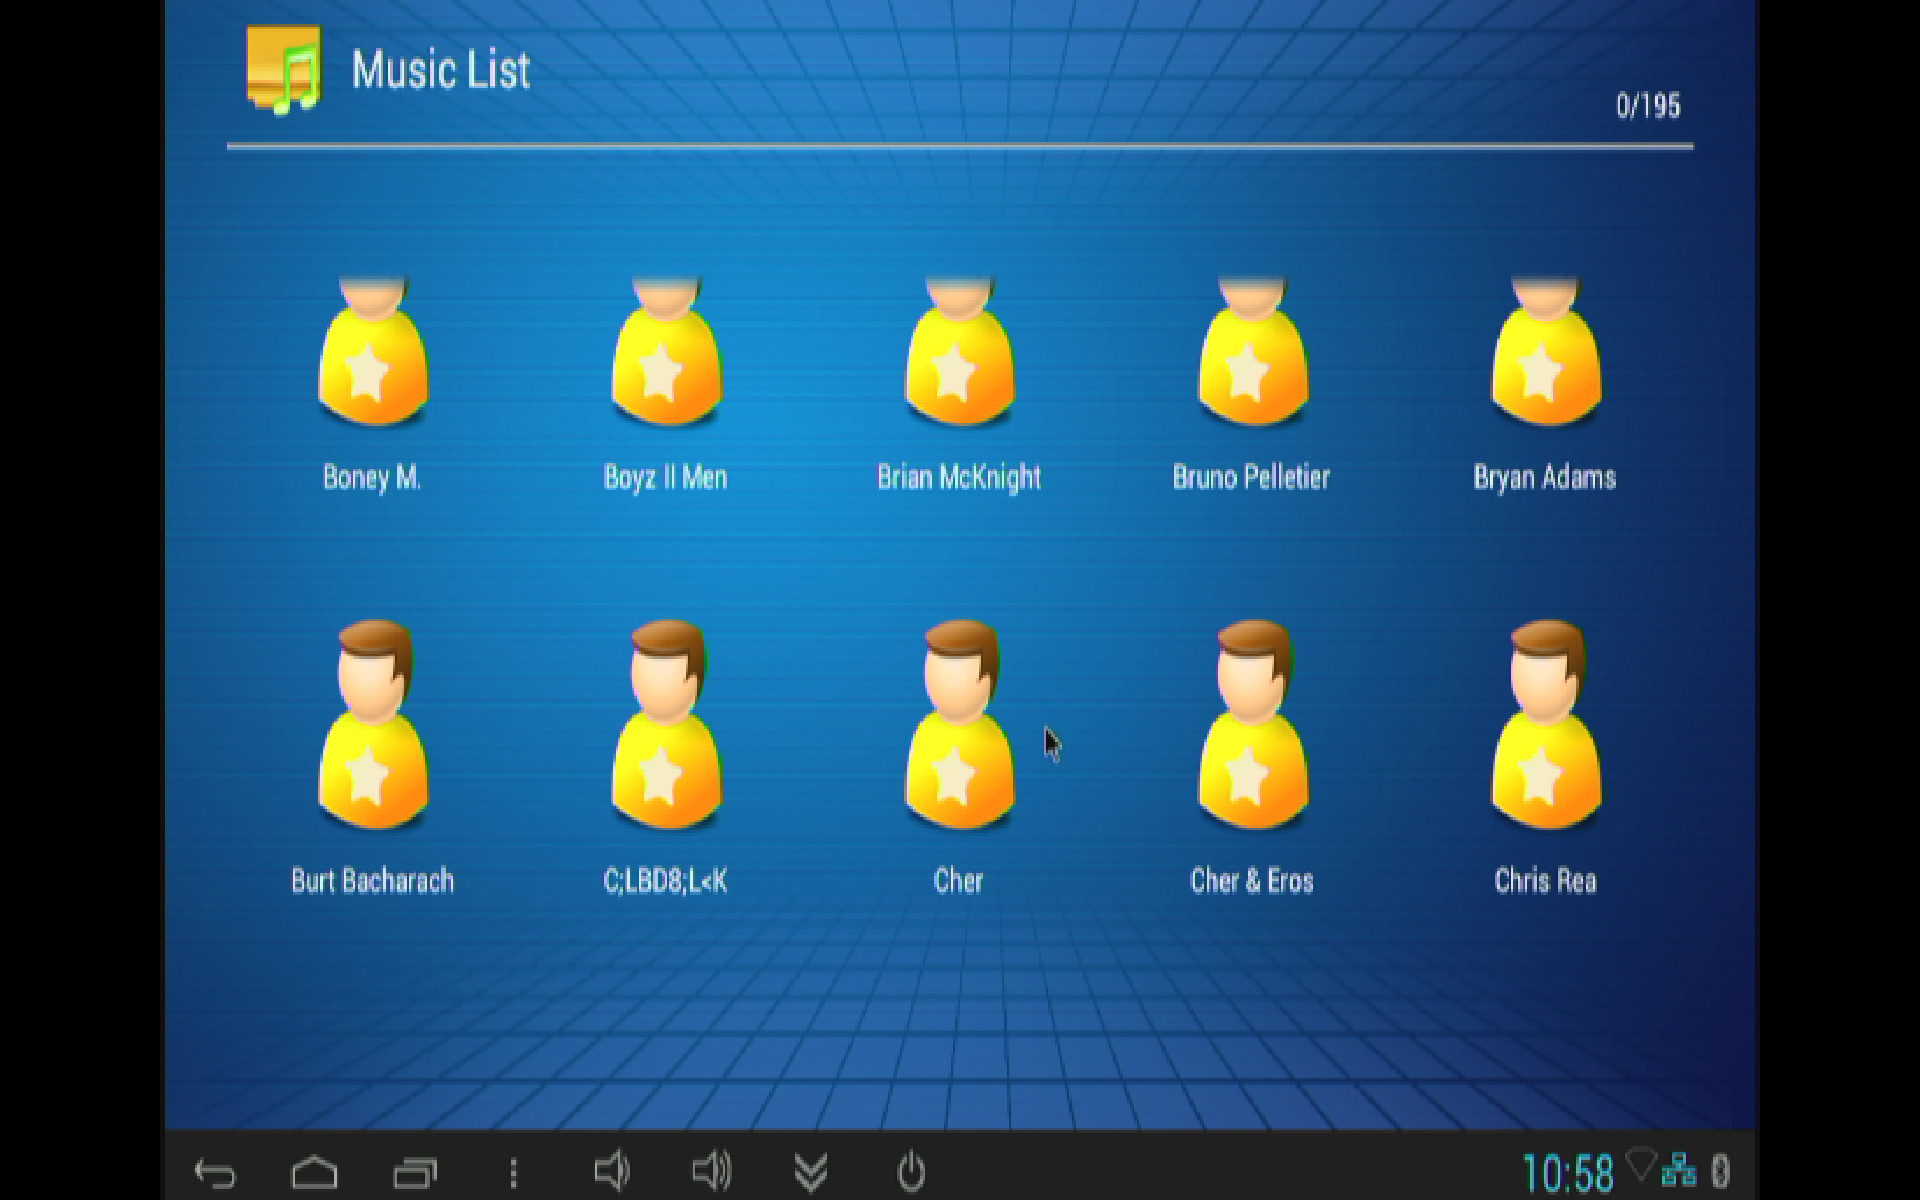Lower volume with speaker down icon
Image resolution: width=1920 pixels, height=1200 pixels.
611,1170
